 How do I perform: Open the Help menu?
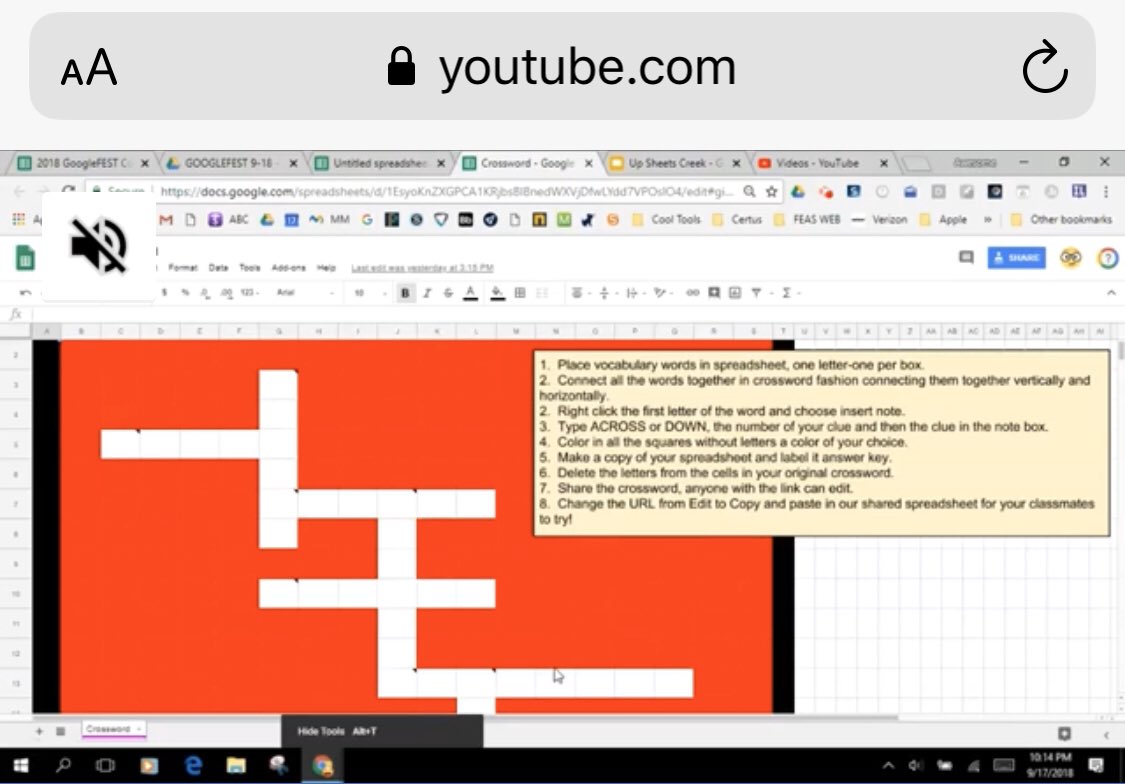click(x=326, y=268)
